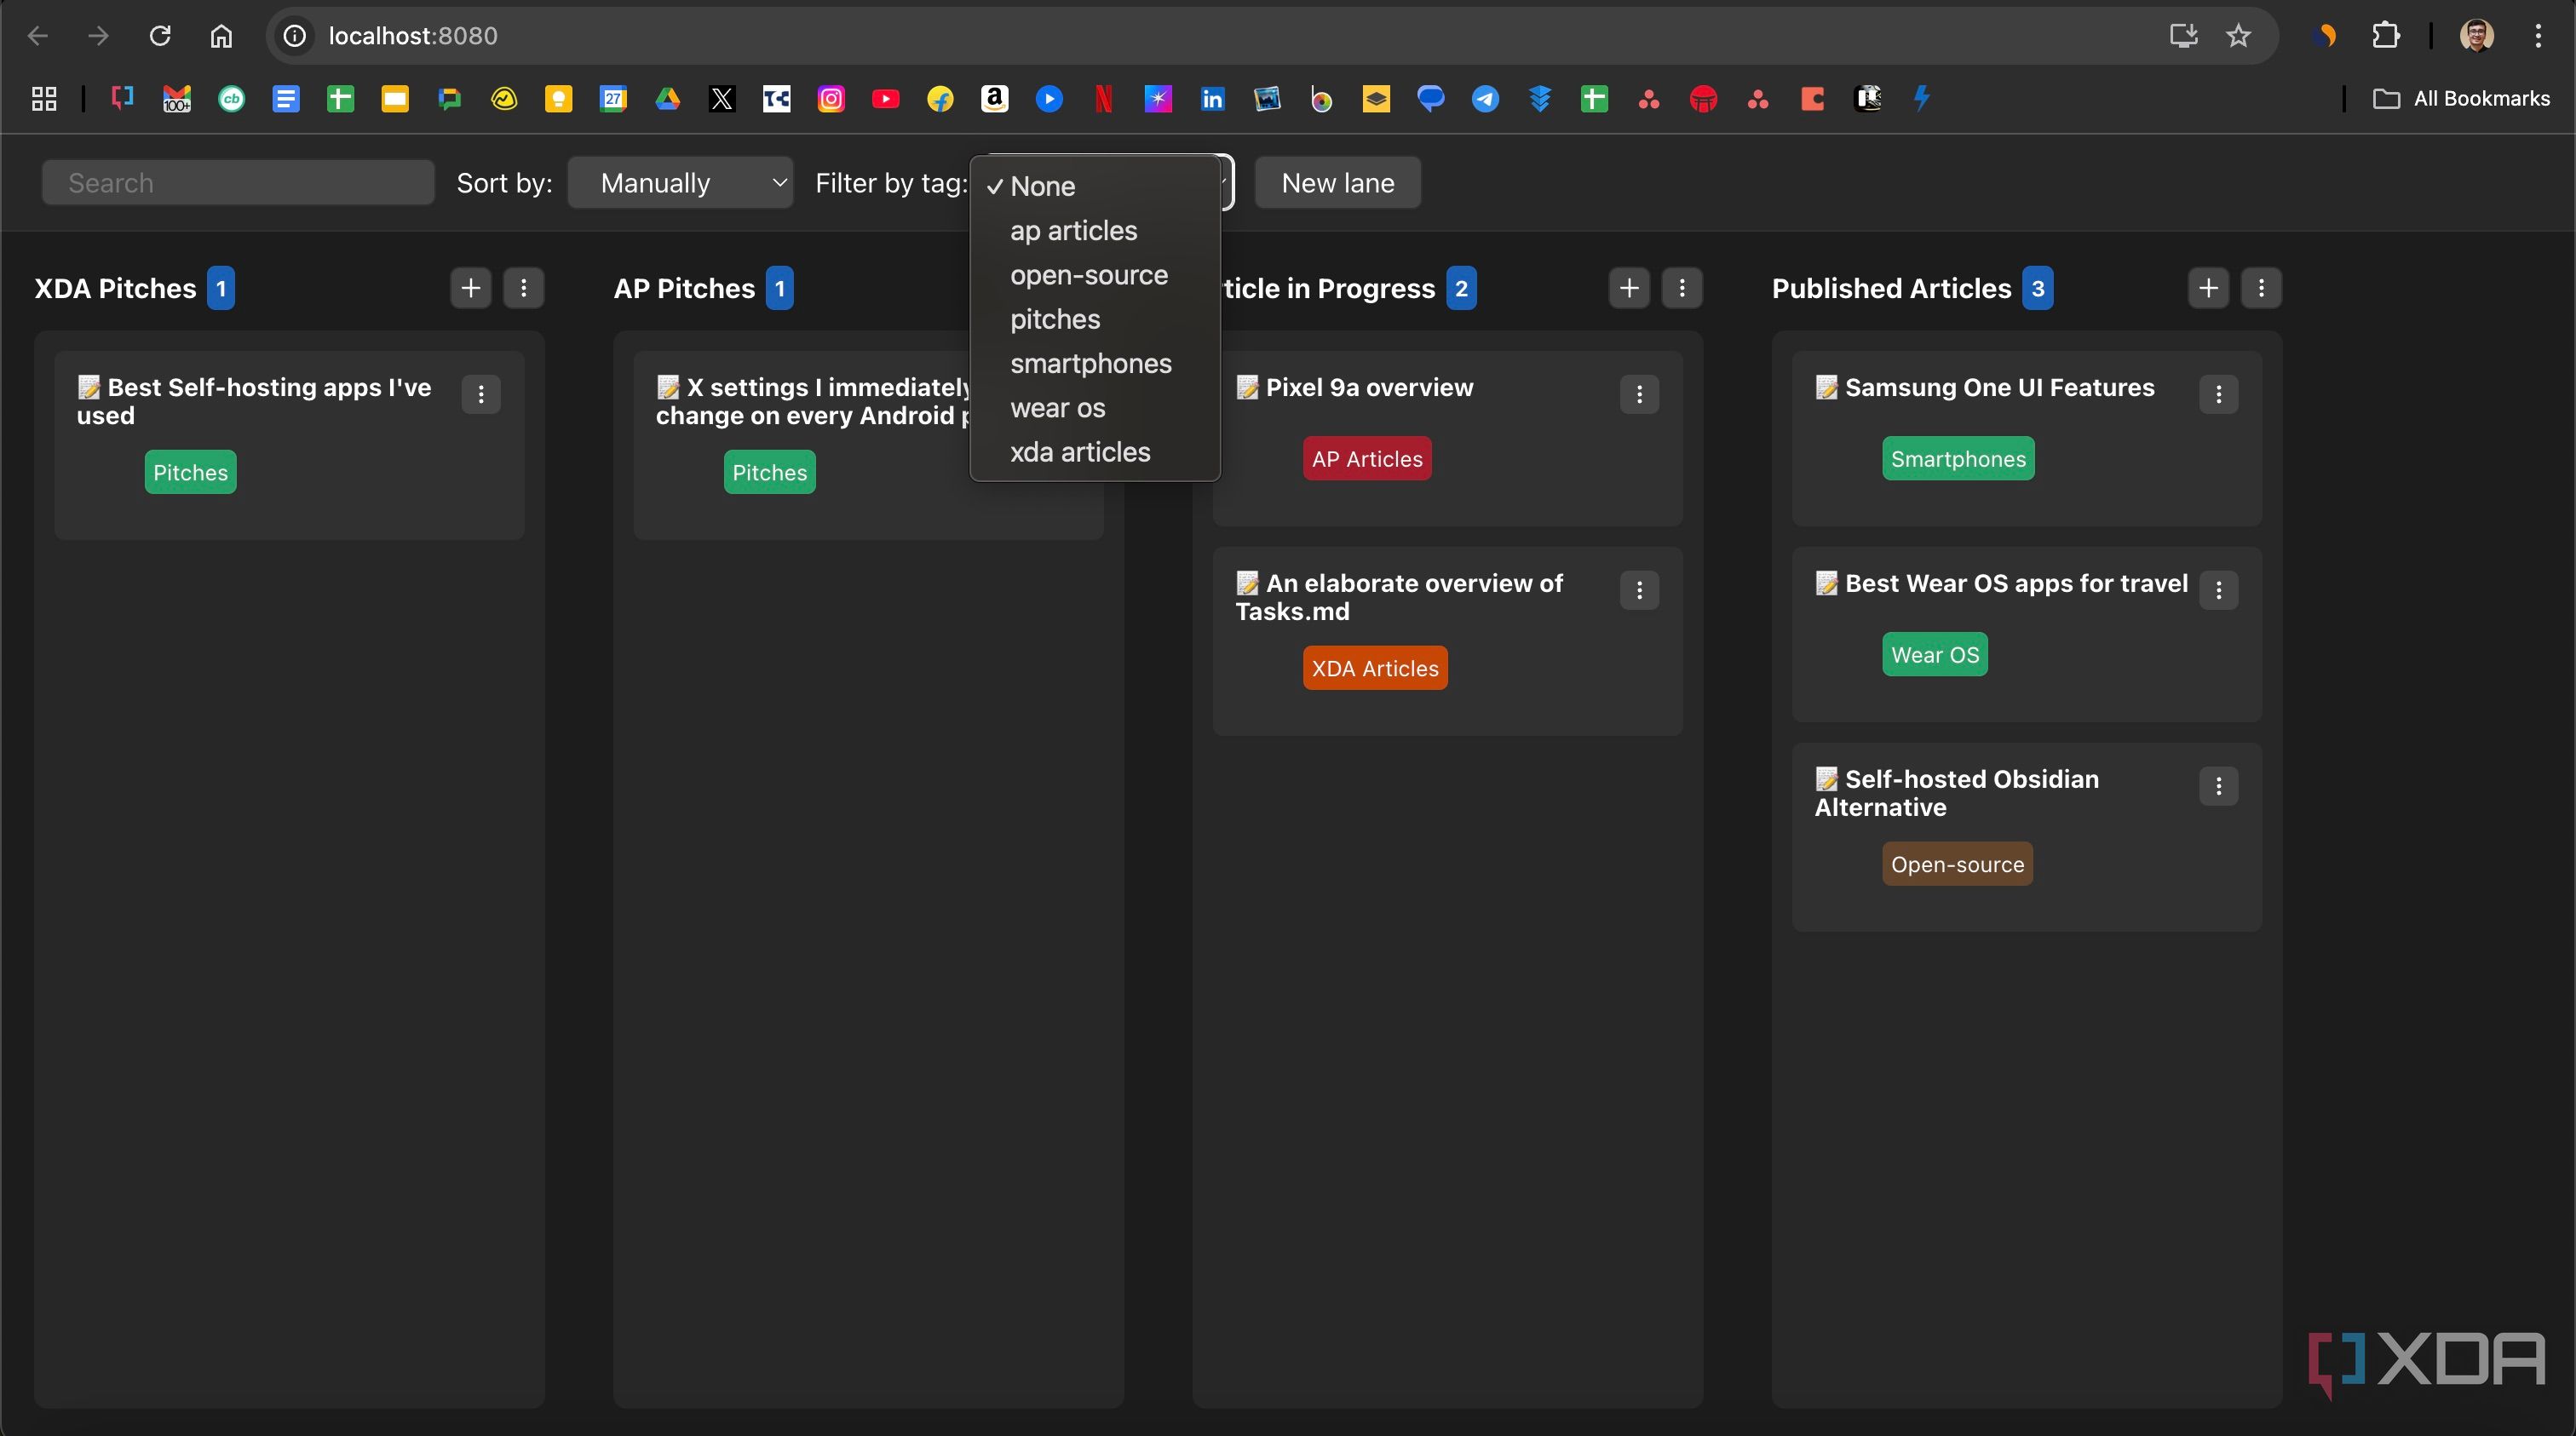The height and width of the screenshot is (1436, 2576).
Task: Open the Flipkart bookmark
Action: coord(940,98)
